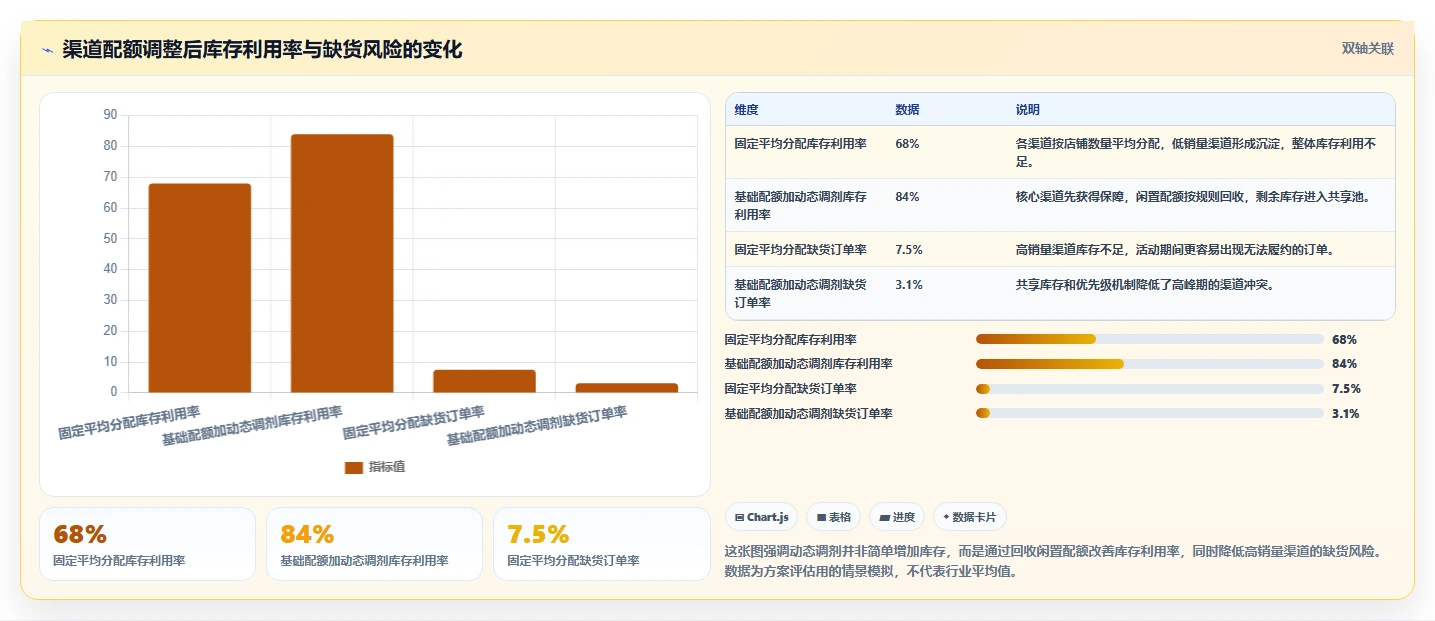The image size is (1435, 621).
Task: Click table cell 3.1% in 数据 column
Action: click(909, 285)
